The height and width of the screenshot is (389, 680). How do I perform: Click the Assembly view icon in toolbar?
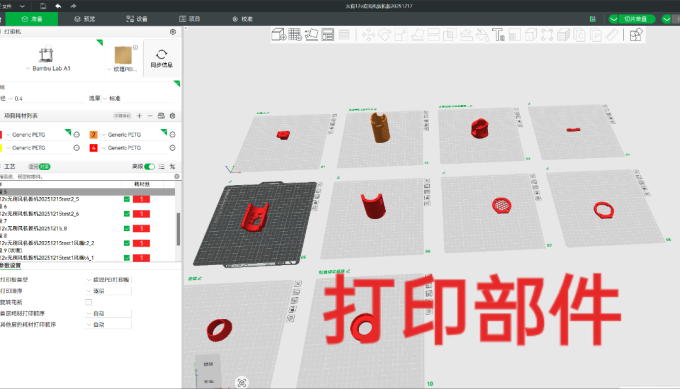pos(636,35)
